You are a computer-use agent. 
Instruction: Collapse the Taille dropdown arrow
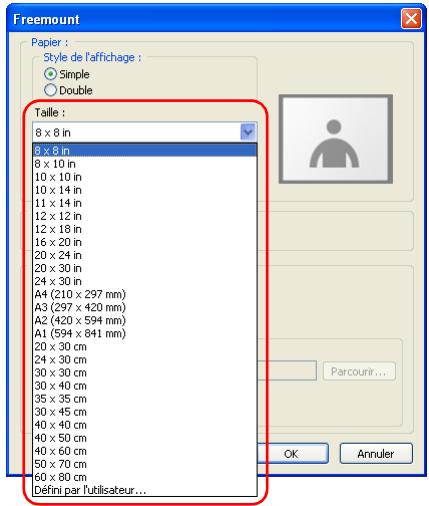tap(248, 132)
